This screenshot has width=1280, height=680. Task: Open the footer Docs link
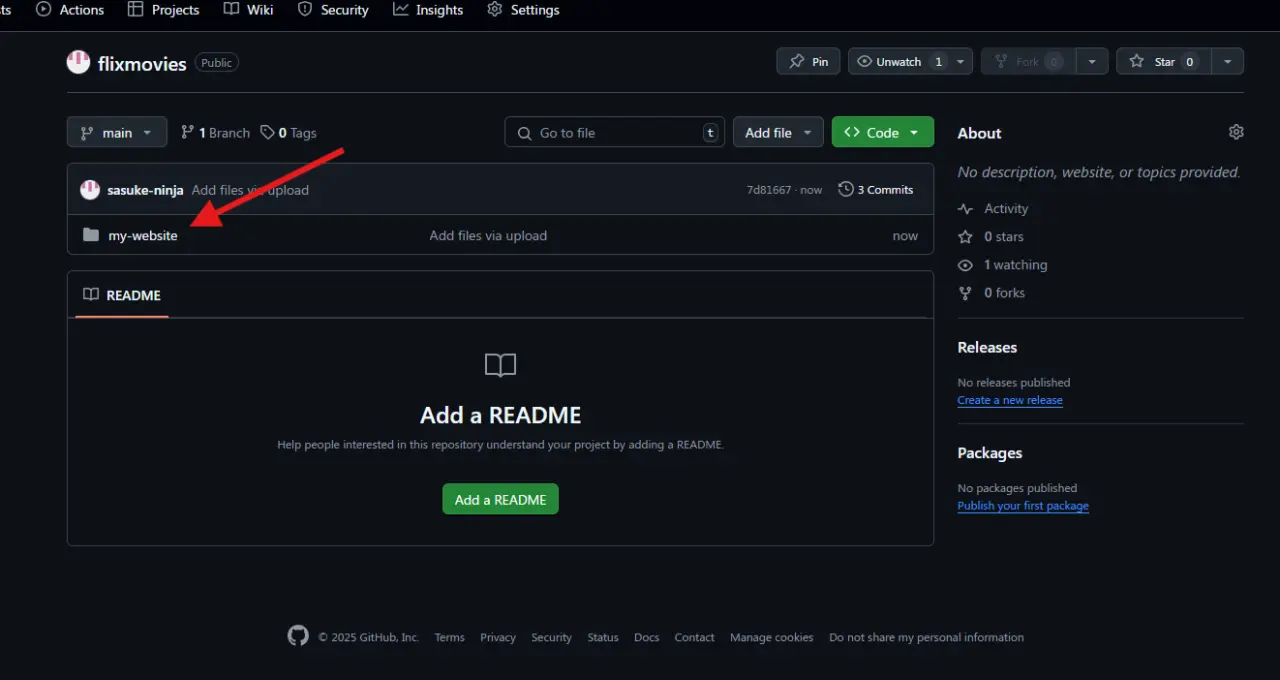pyautogui.click(x=647, y=637)
